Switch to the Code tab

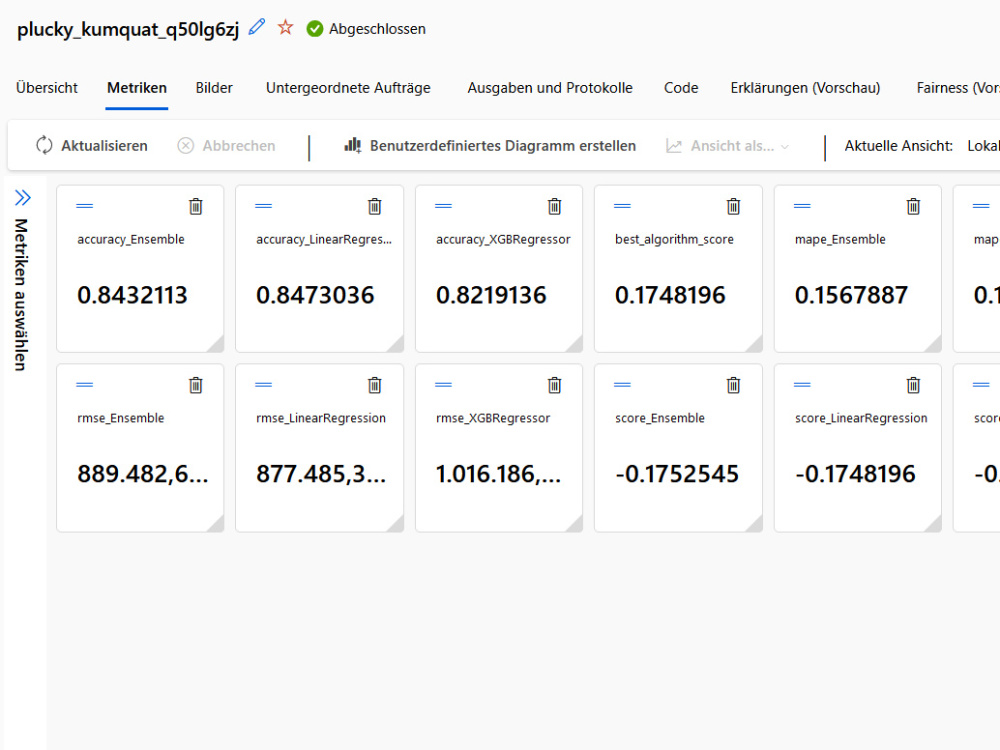coord(681,88)
